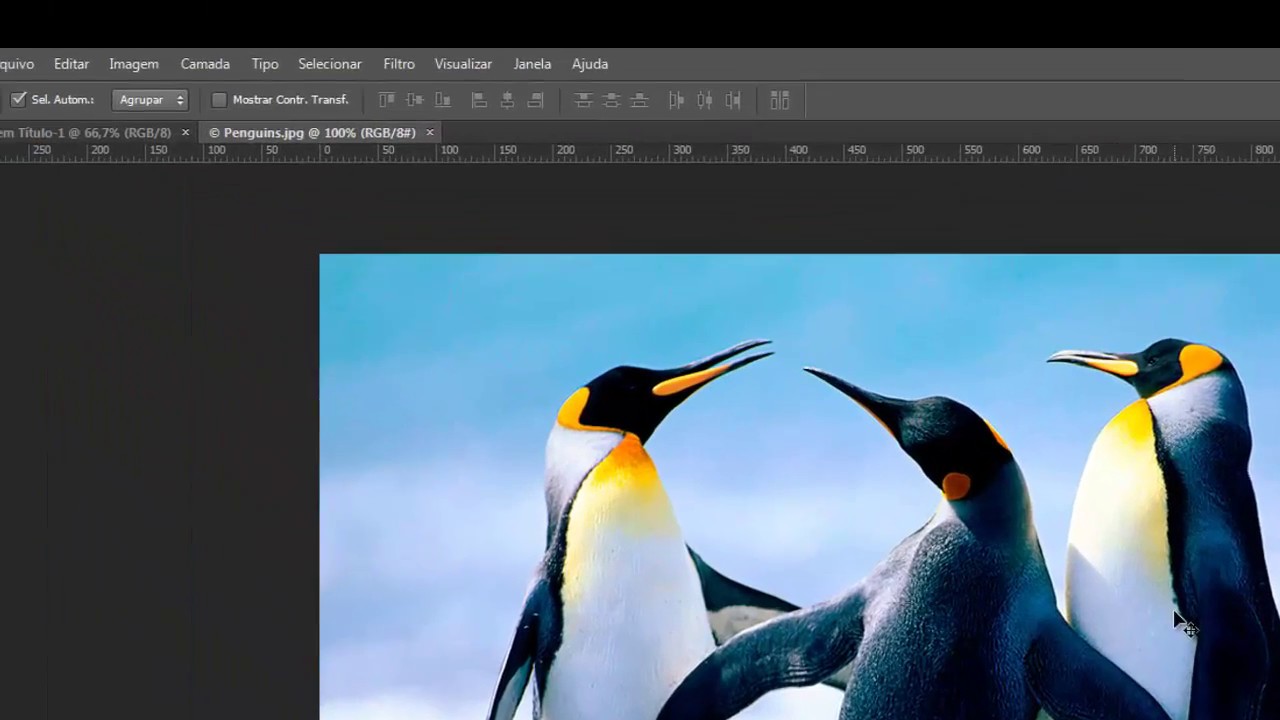The height and width of the screenshot is (720, 1280).
Task: Click the Distribute Vertical Centers icon
Action: tap(611, 100)
